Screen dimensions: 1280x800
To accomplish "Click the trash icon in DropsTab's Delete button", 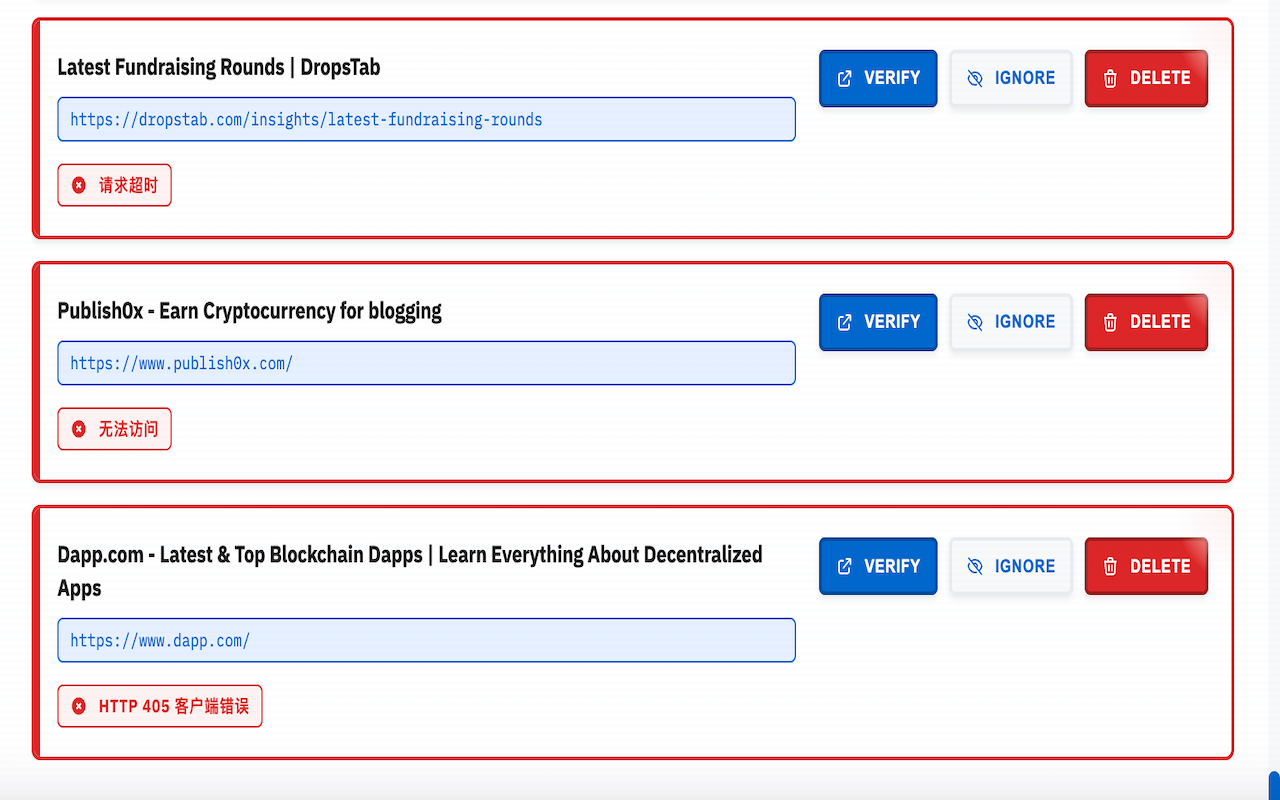I will coord(1110,78).
